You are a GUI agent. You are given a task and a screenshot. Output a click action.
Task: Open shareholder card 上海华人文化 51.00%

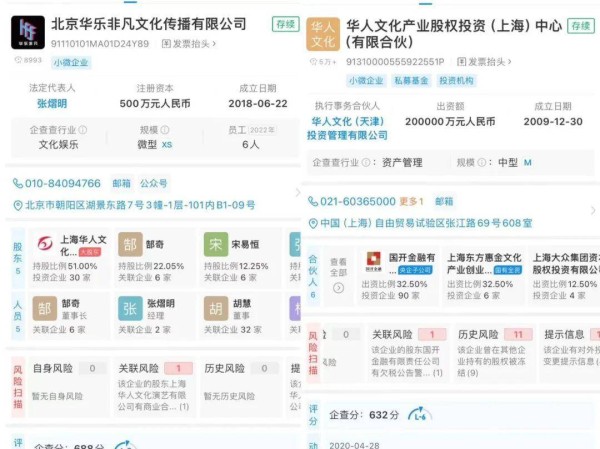point(69,258)
